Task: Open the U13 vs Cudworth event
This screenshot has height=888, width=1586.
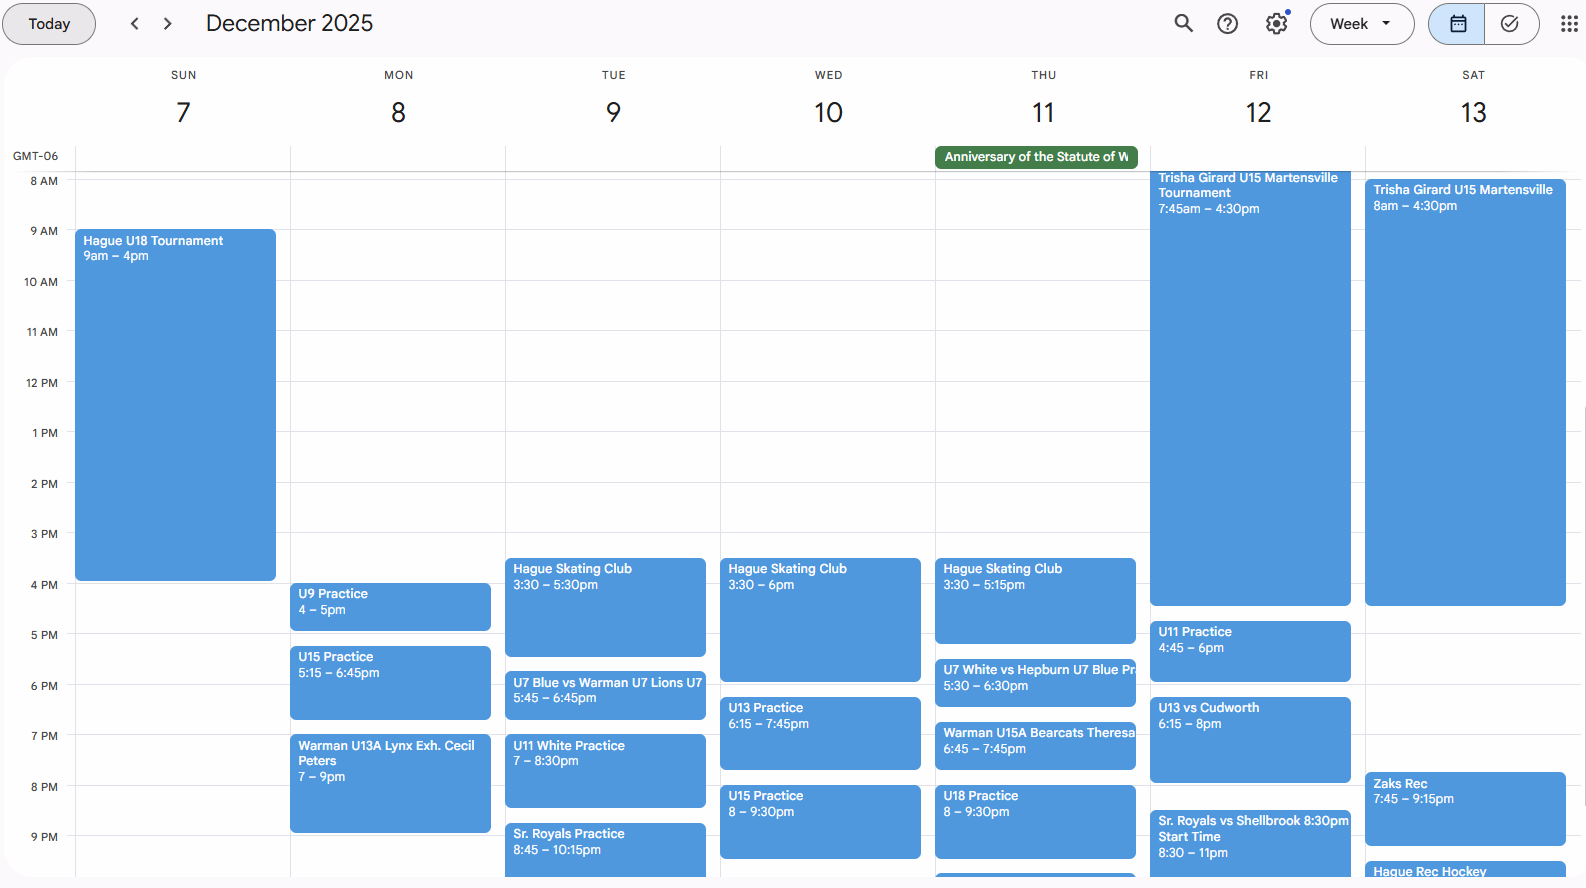Action: [x=1250, y=738]
